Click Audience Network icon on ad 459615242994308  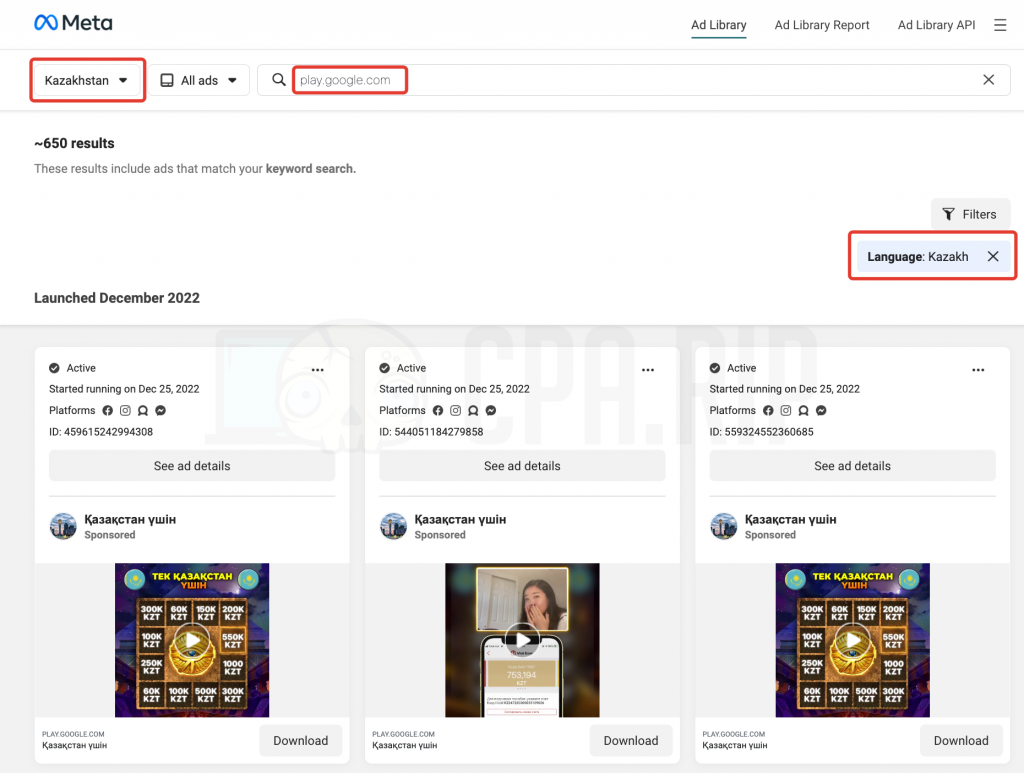[x=143, y=410]
